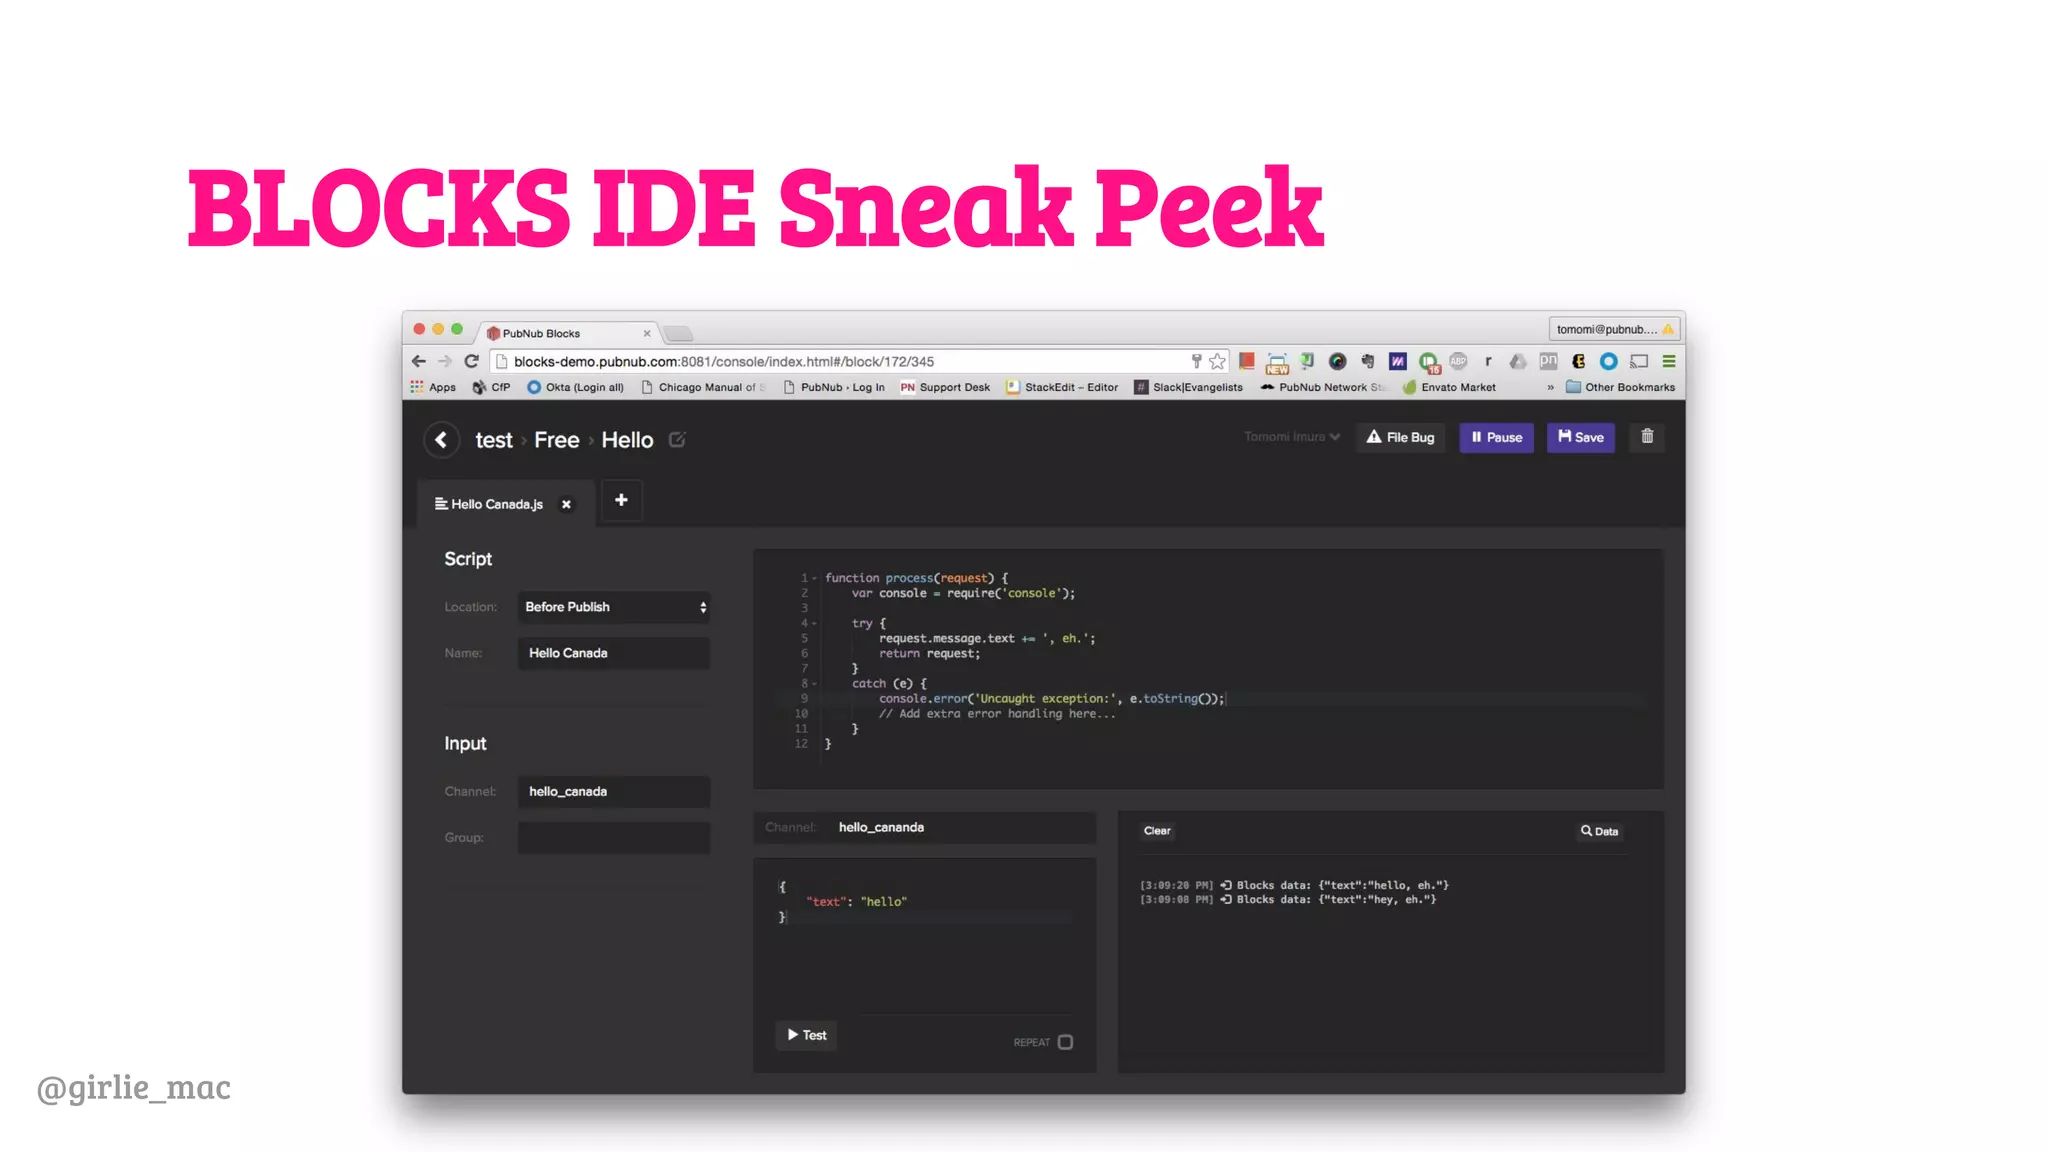Screen dimensions: 2048x1152
Task: Open the Tomomi Imura user dropdown
Action: pyautogui.click(x=1291, y=437)
